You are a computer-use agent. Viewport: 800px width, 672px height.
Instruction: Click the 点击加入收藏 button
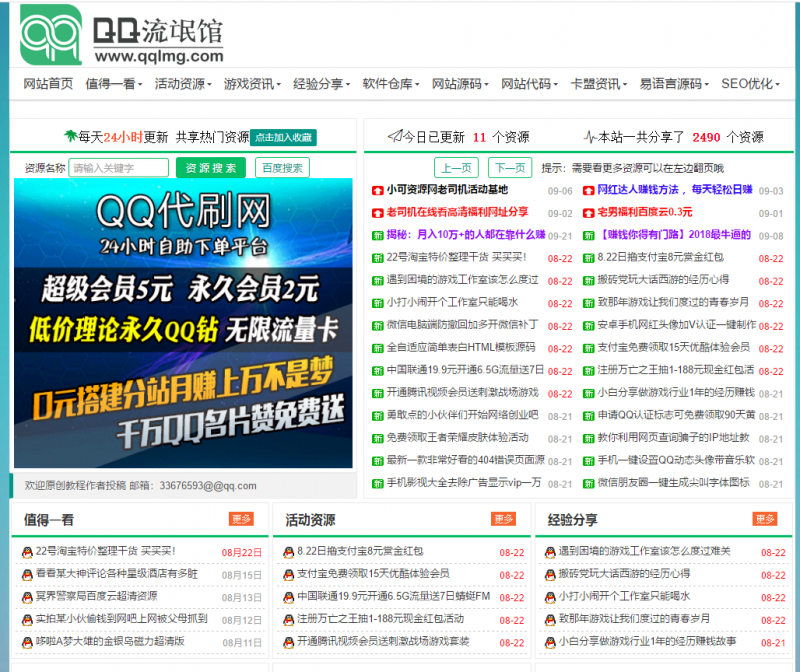(x=283, y=137)
